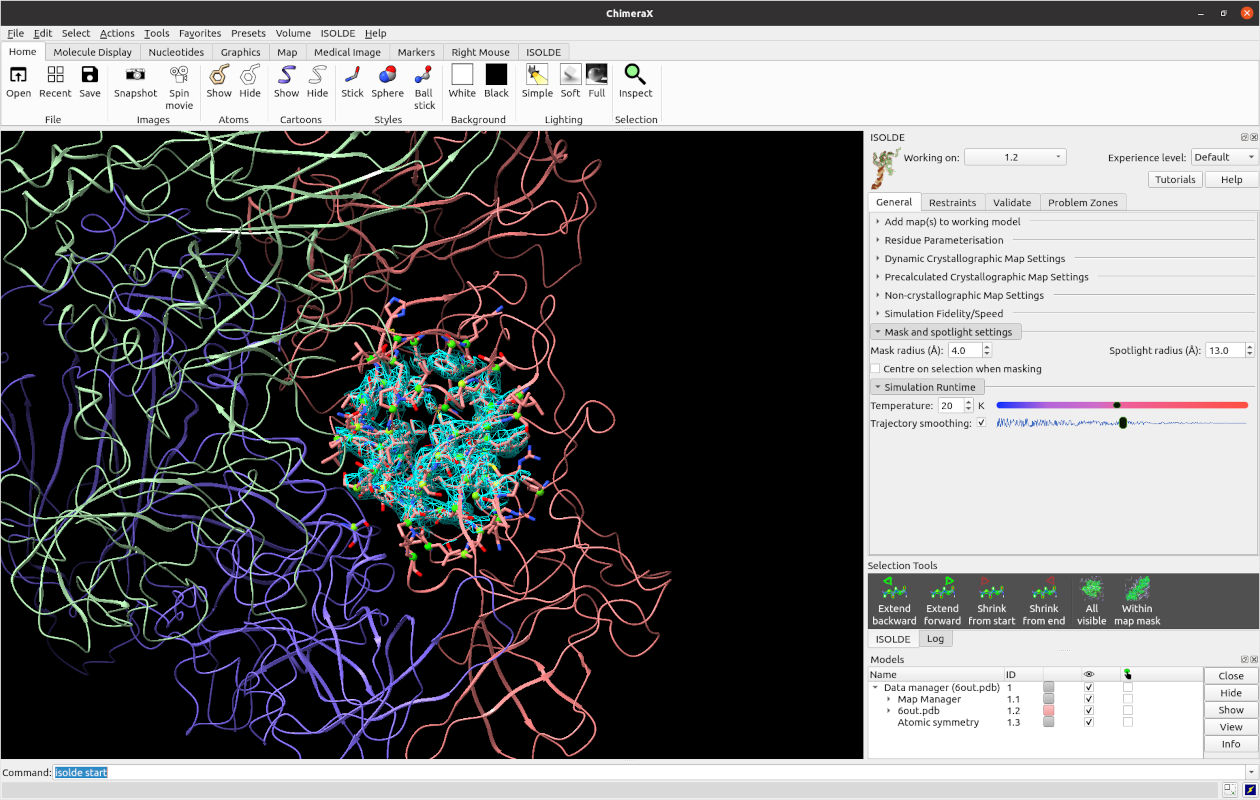Screen dimensions: 1260x800
Task: Toggle visibility of Map Manager
Action: [1089, 699]
